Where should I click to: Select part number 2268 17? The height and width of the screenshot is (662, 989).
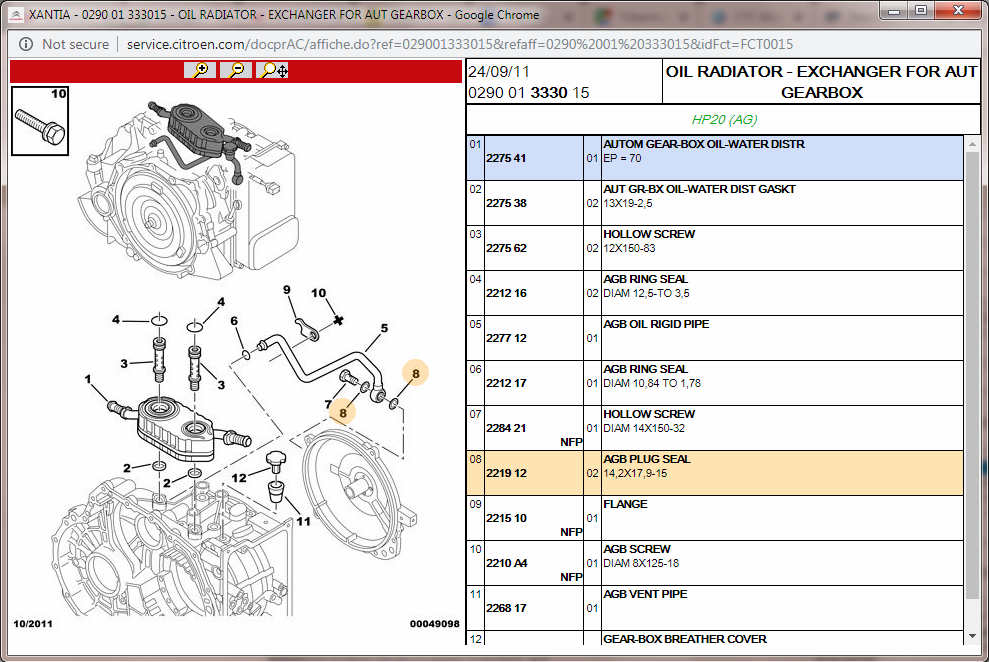pyautogui.click(x=506, y=608)
